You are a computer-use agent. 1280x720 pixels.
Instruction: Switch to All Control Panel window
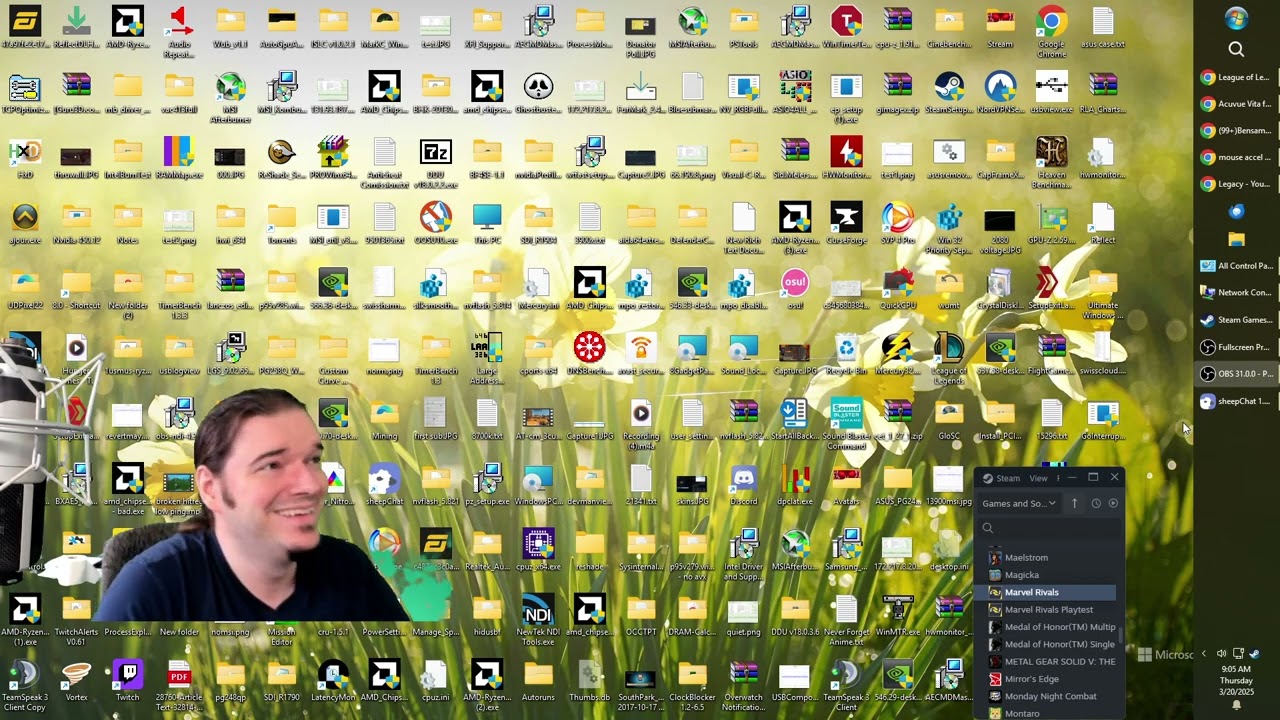[1236, 266]
